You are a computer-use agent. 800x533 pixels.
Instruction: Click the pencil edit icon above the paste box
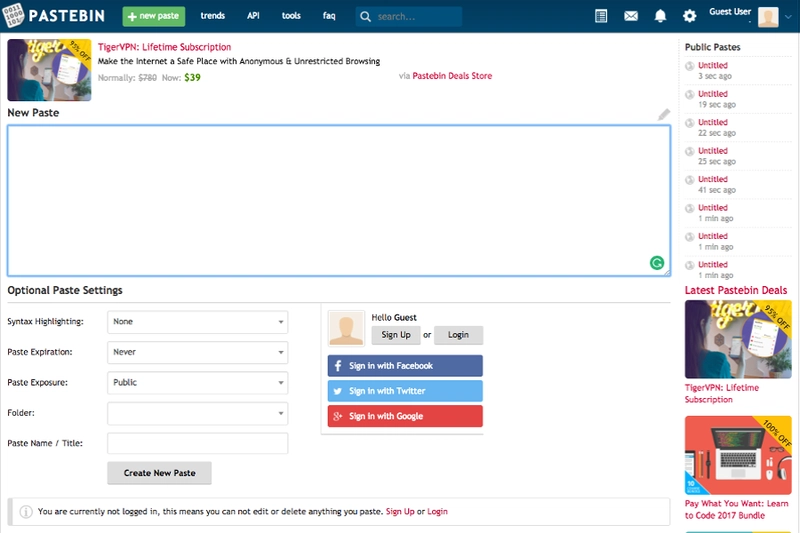click(x=663, y=114)
